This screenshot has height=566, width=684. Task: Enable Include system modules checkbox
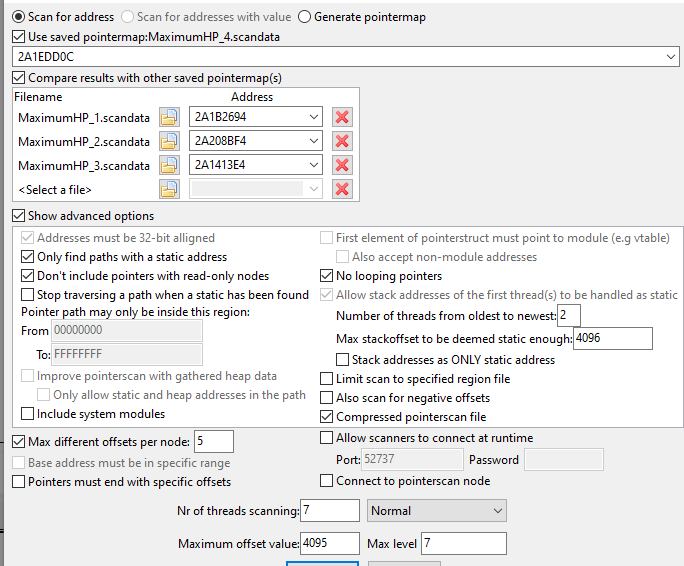pyautogui.click(x=27, y=413)
